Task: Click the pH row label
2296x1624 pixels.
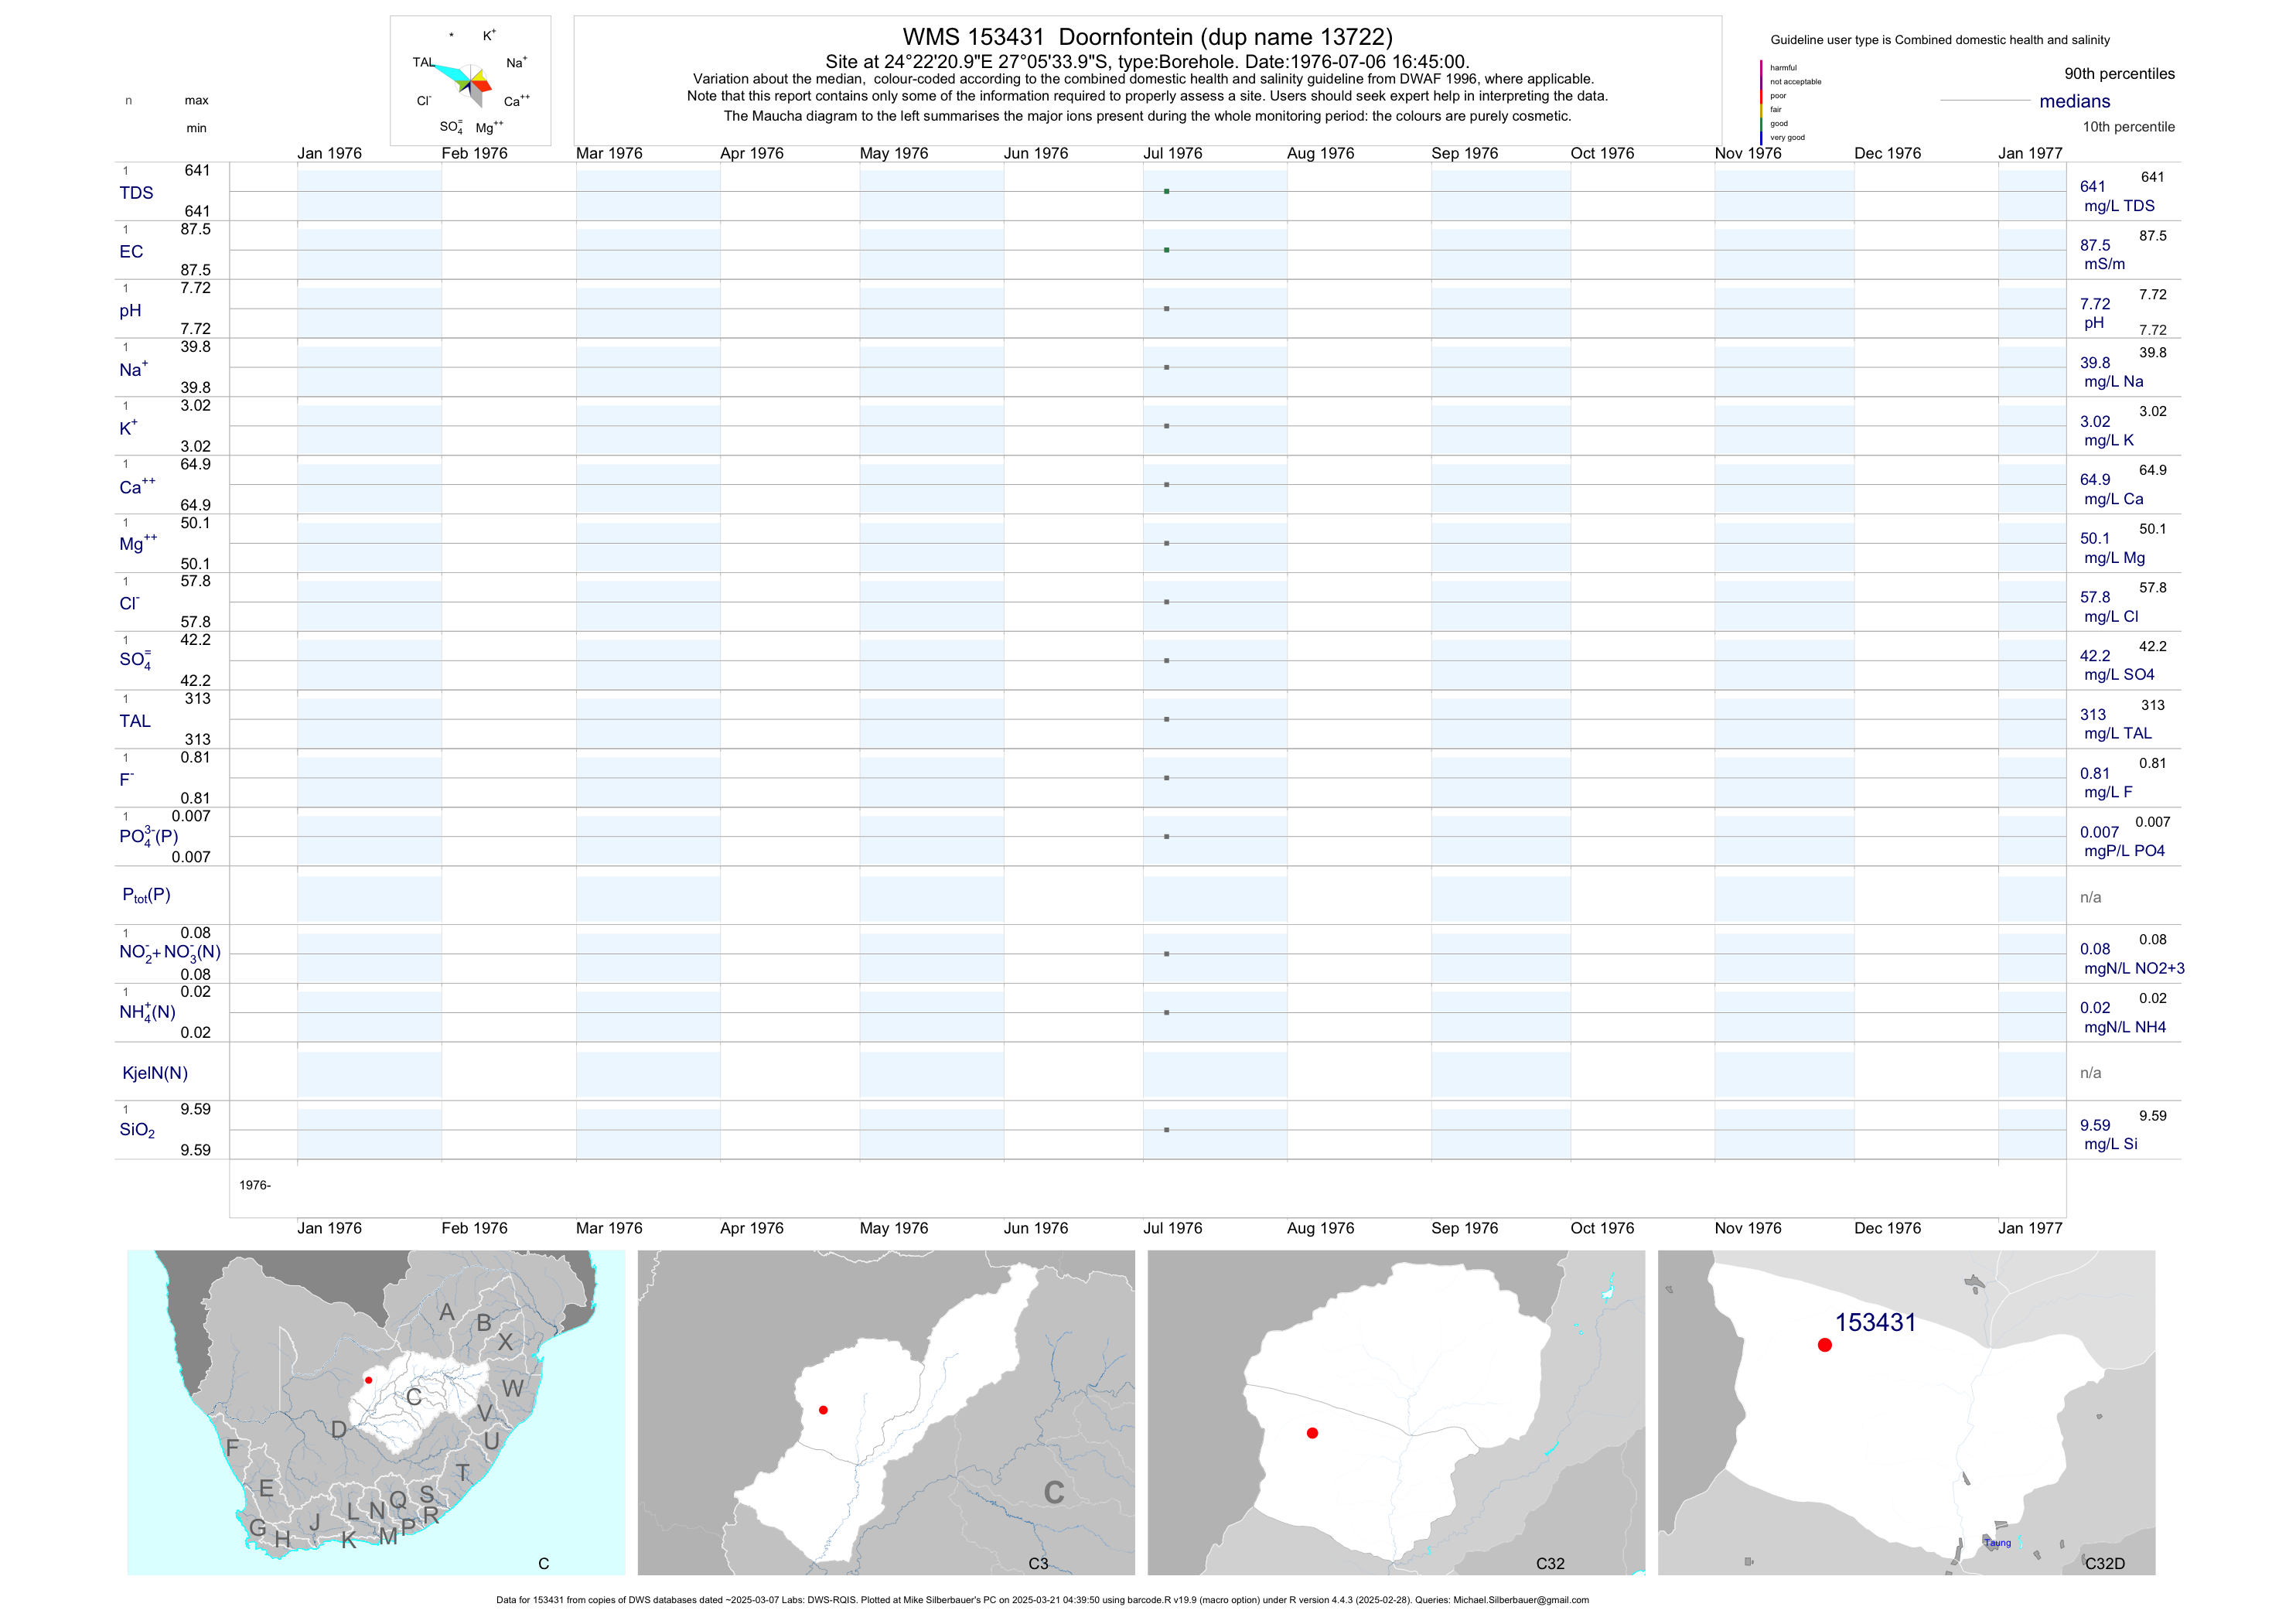Action: pyautogui.click(x=130, y=310)
